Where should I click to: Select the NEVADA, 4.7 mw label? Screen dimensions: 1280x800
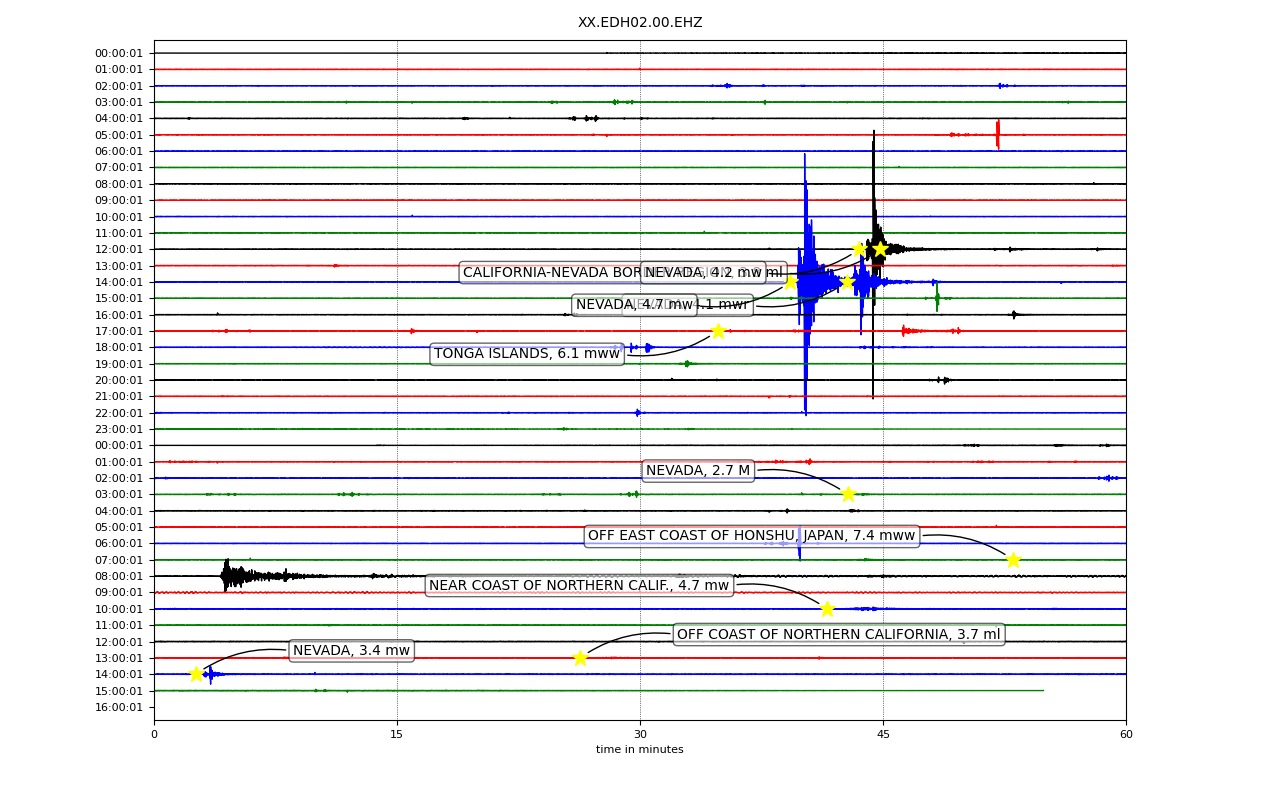pos(634,305)
